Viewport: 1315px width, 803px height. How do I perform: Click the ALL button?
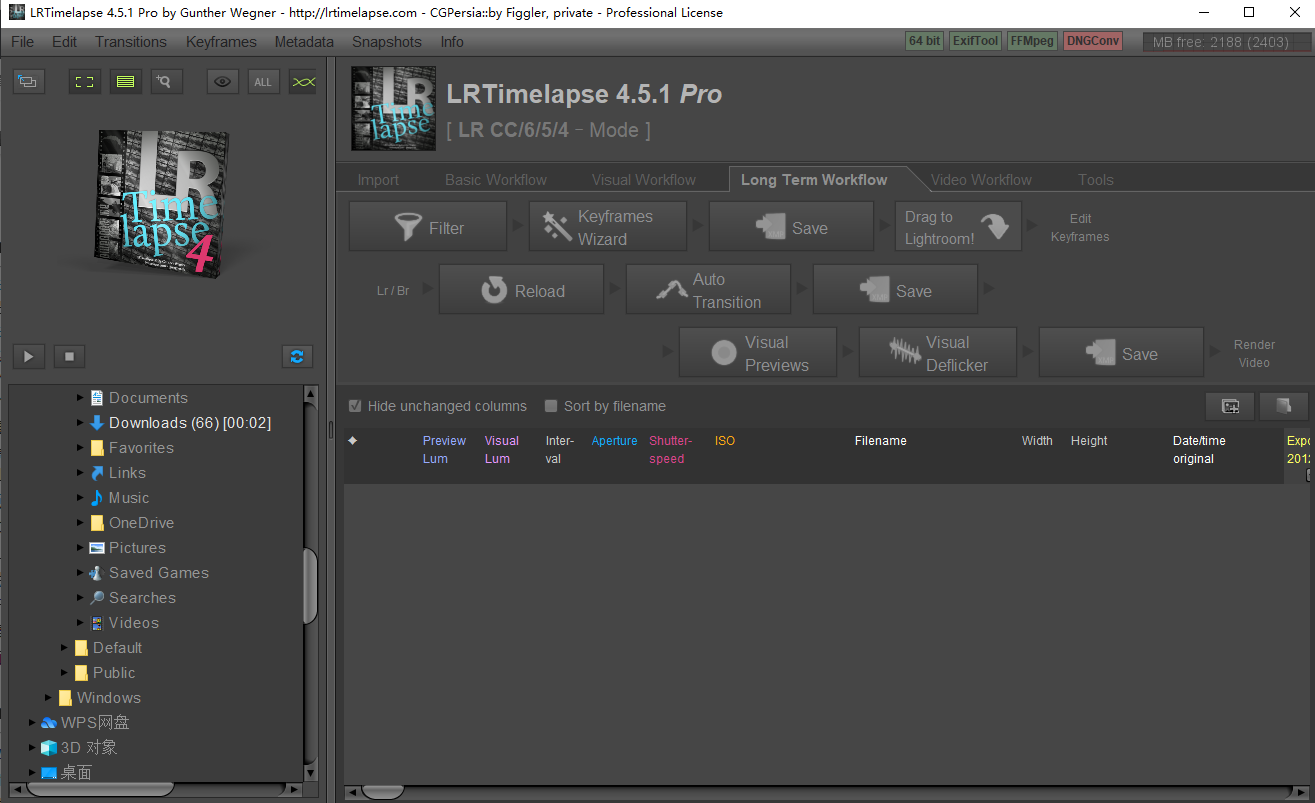pyautogui.click(x=263, y=81)
